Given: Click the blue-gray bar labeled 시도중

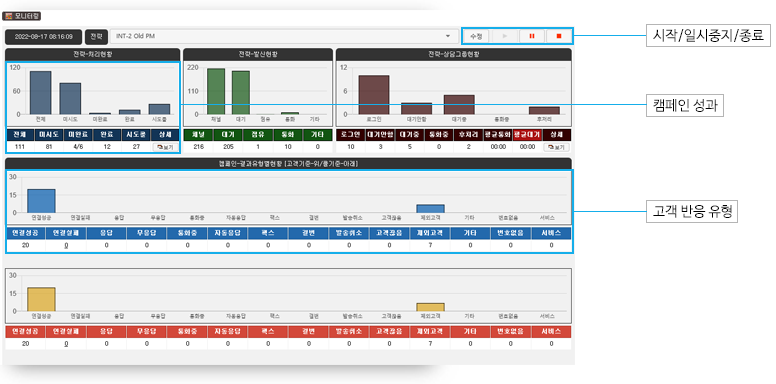Looking at the screenshot, I should tap(159, 109).
